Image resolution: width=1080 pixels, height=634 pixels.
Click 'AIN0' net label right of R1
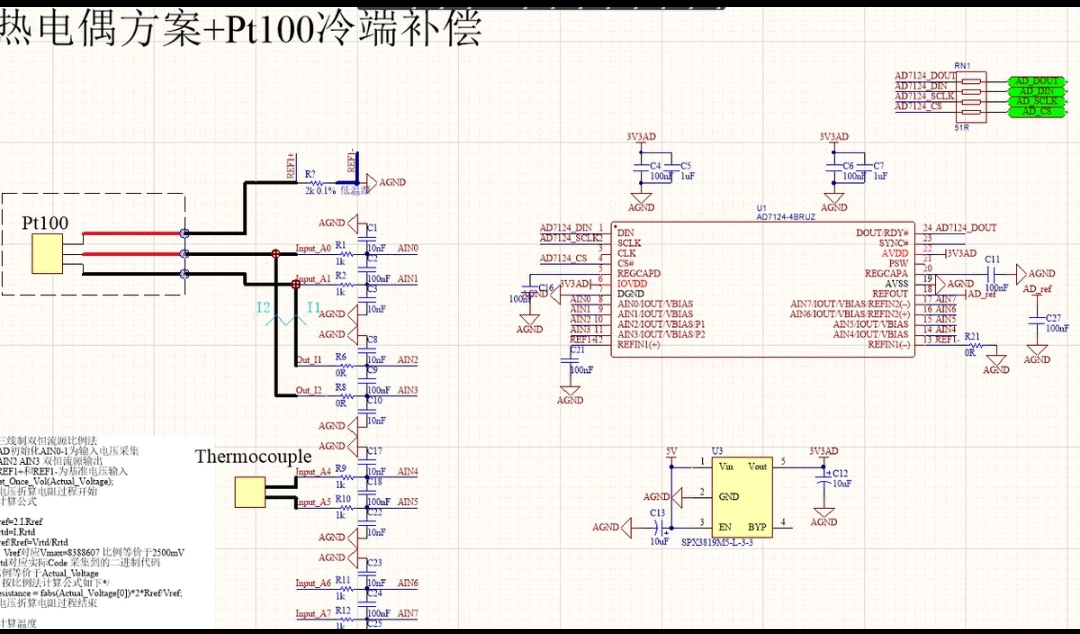pos(408,248)
